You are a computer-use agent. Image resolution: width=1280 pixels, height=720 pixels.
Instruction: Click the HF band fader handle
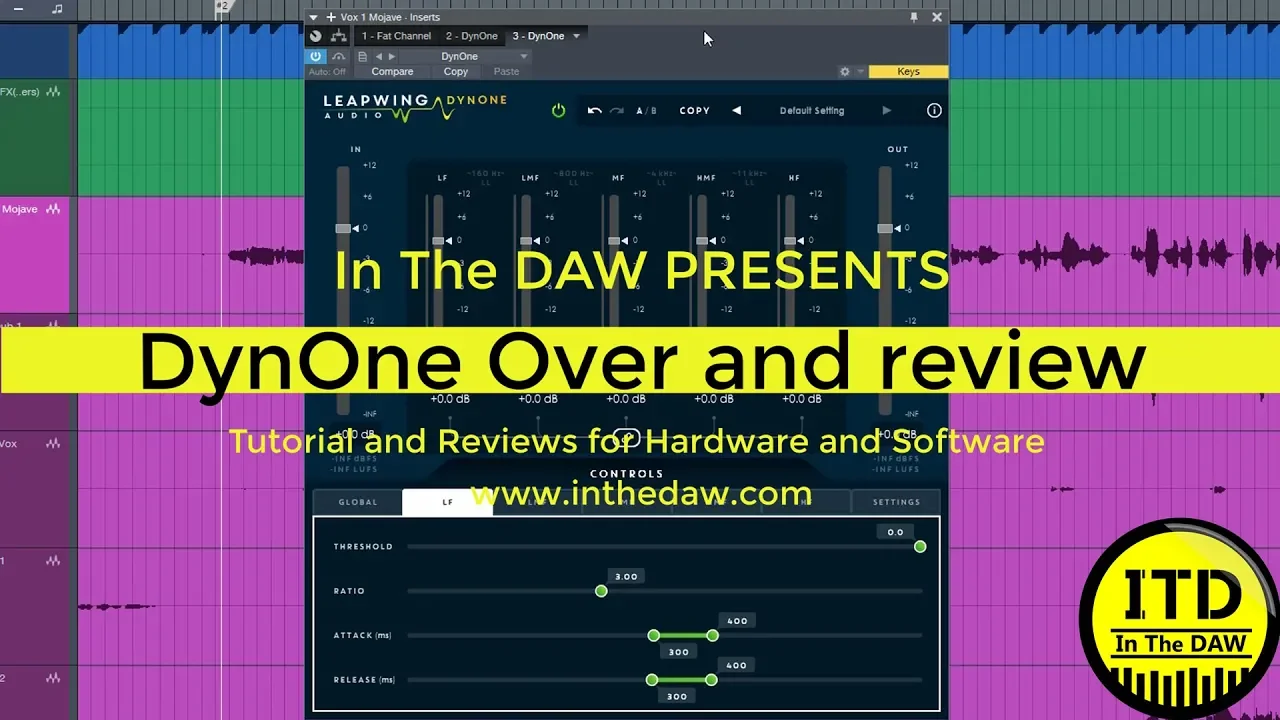pos(790,241)
